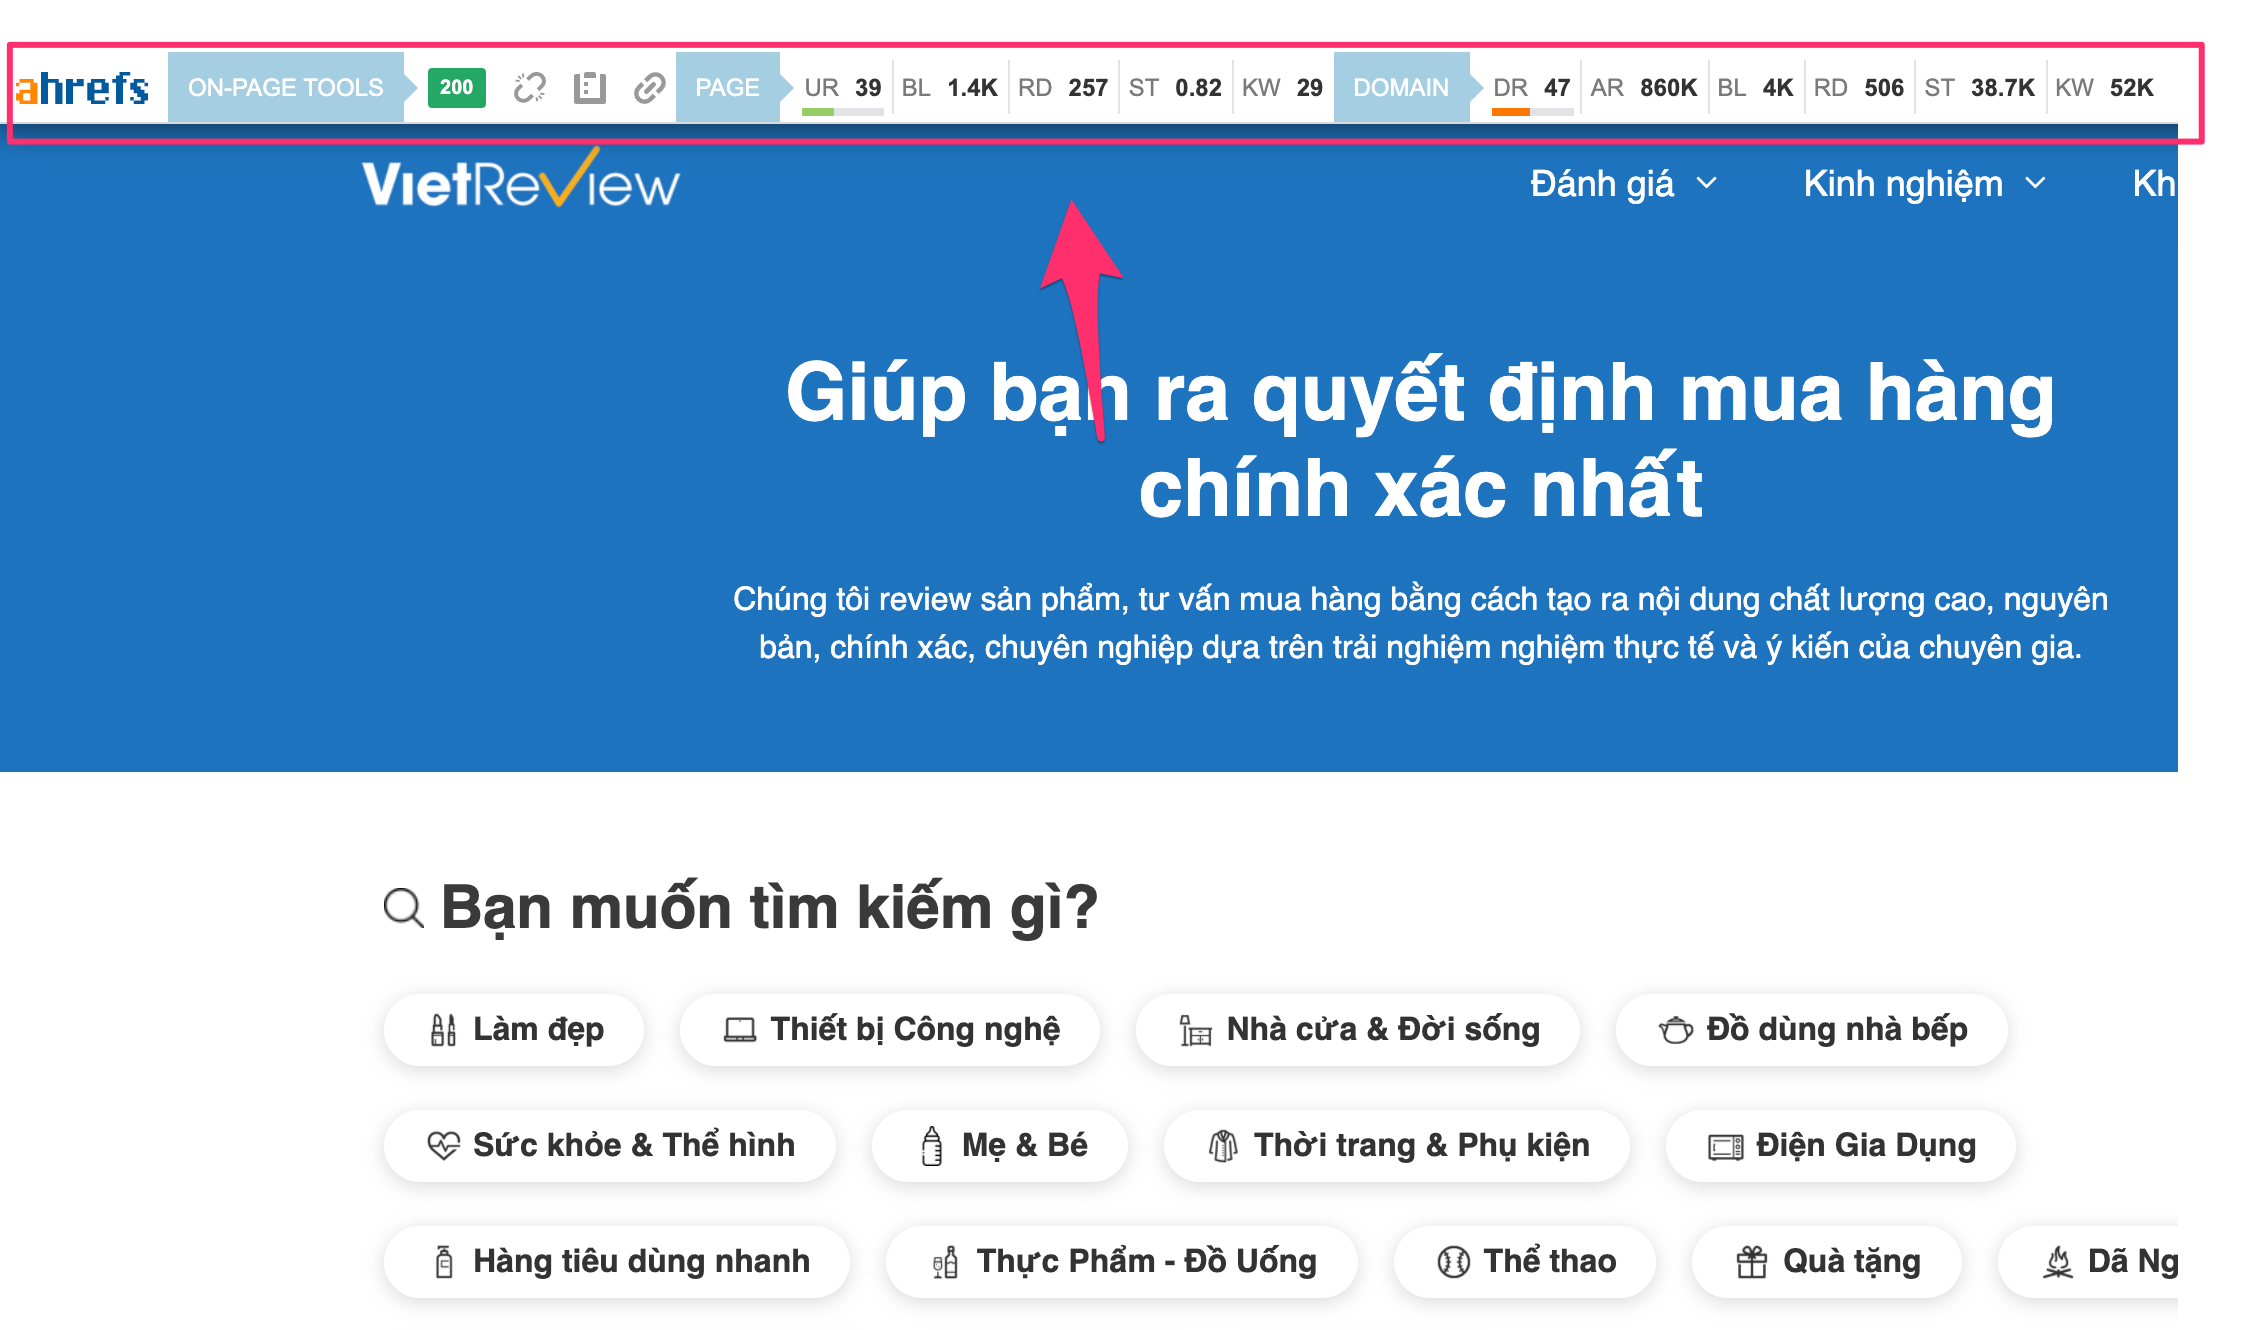2246x1330 pixels.
Task: Click the domain KW 52K metric
Action: [2104, 88]
